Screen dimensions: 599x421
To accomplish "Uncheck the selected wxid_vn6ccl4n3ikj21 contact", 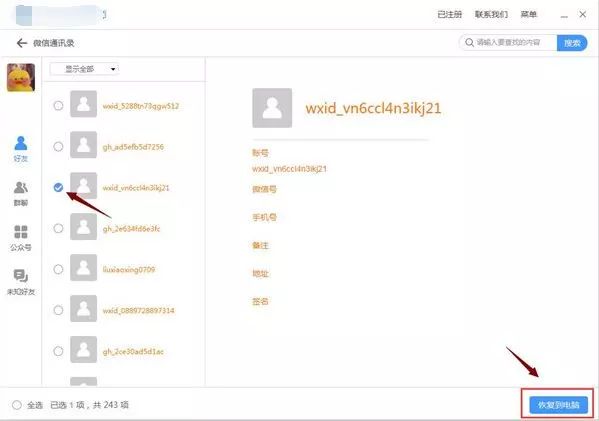I will pyautogui.click(x=58, y=187).
